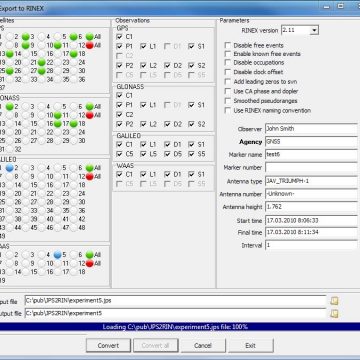The height and width of the screenshot is (360, 360).
Task: Click the Antenna type field
Action: click(311, 181)
